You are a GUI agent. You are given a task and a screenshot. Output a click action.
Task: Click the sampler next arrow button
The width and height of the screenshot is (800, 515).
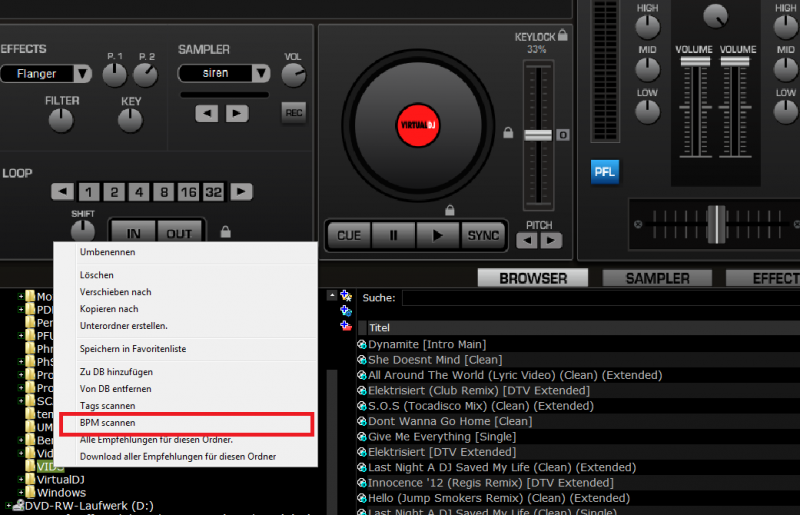tap(237, 113)
